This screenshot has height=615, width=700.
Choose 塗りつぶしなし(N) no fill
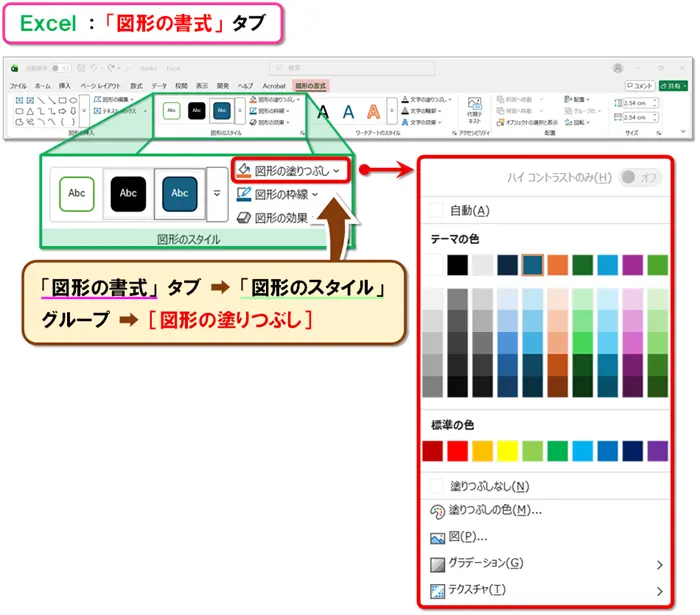[x=546, y=486]
